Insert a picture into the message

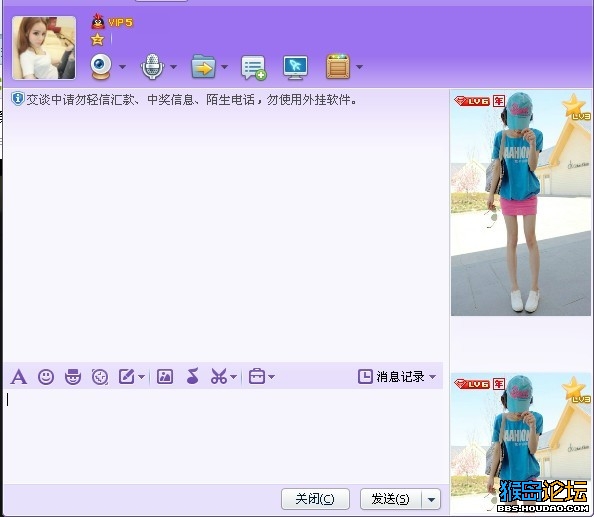(x=165, y=377)
